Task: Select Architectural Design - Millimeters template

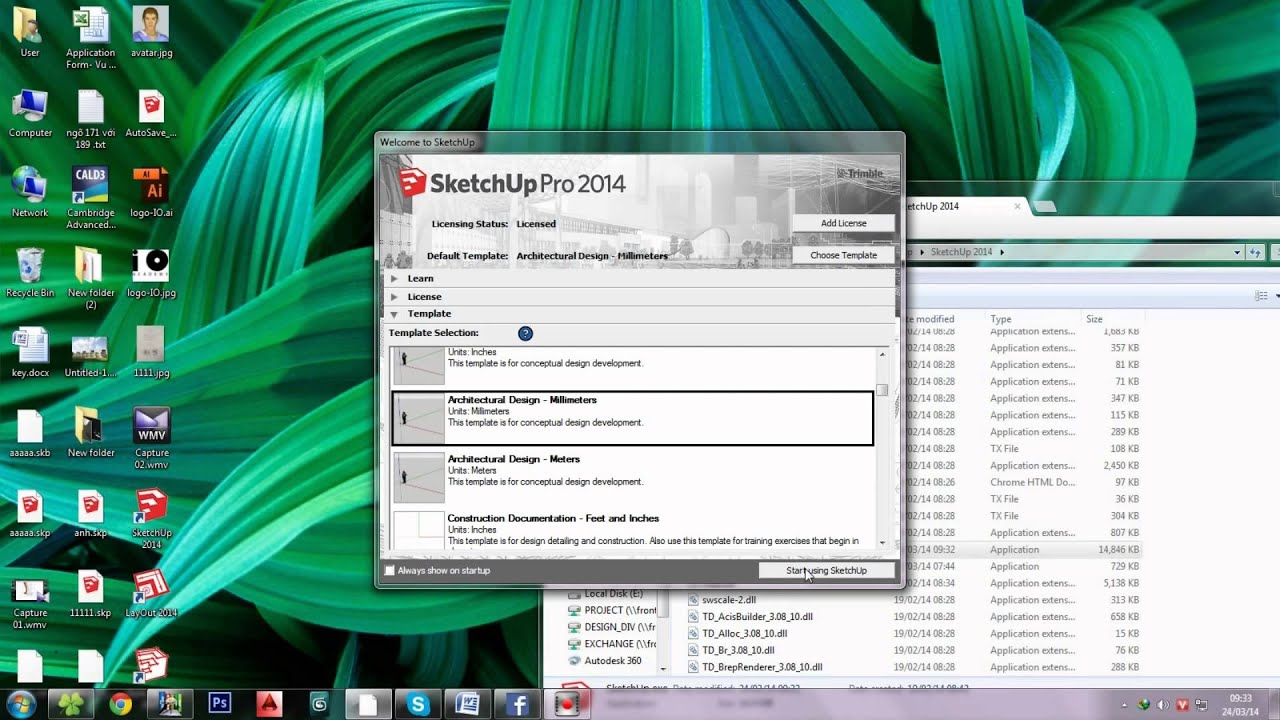Action: click(x=632, y=418)
